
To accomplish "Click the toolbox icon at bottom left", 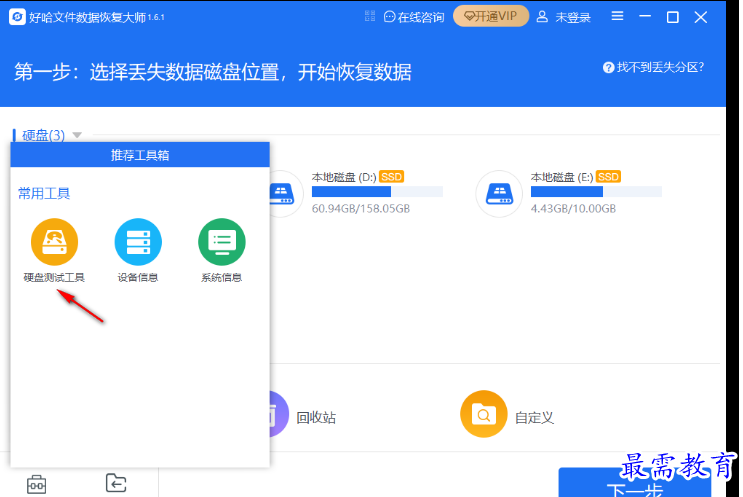I will (36, 484).
